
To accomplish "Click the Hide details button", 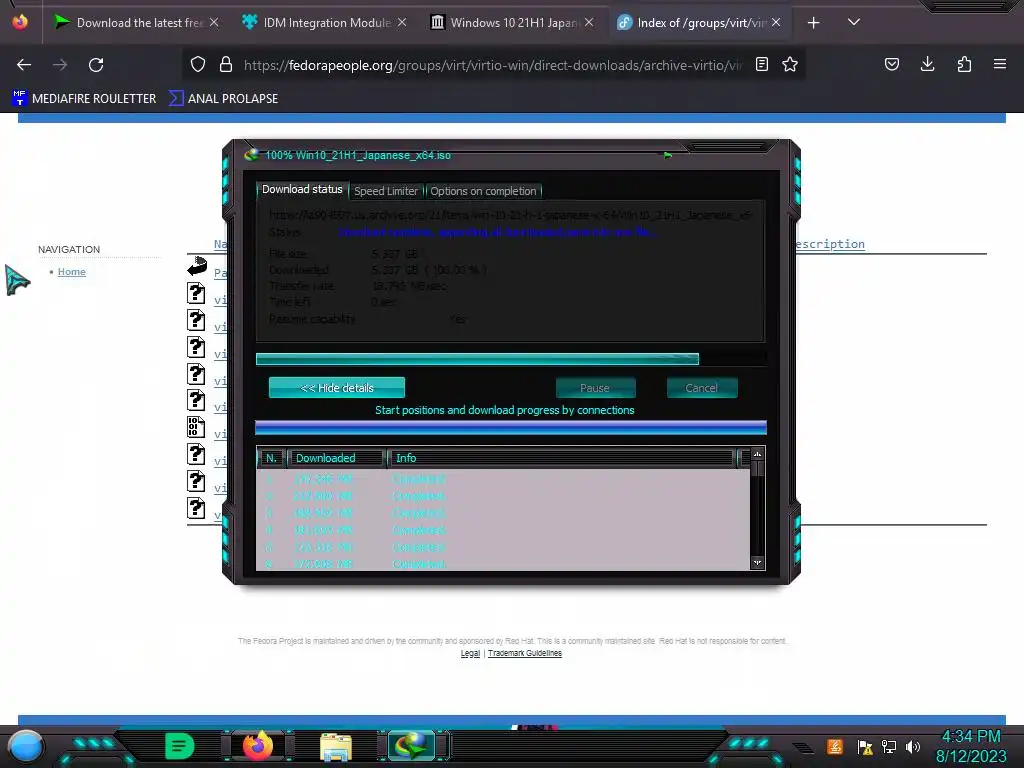I will coord(337,387).
